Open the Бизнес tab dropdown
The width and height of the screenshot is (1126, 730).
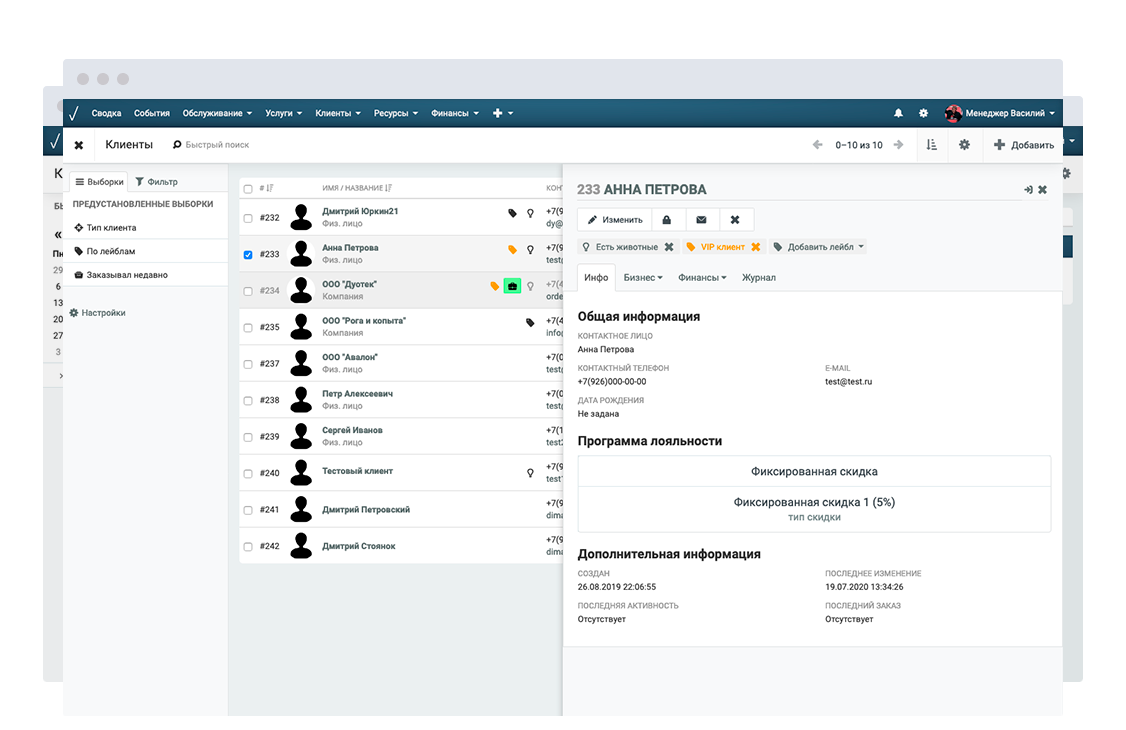pos(643,278)
